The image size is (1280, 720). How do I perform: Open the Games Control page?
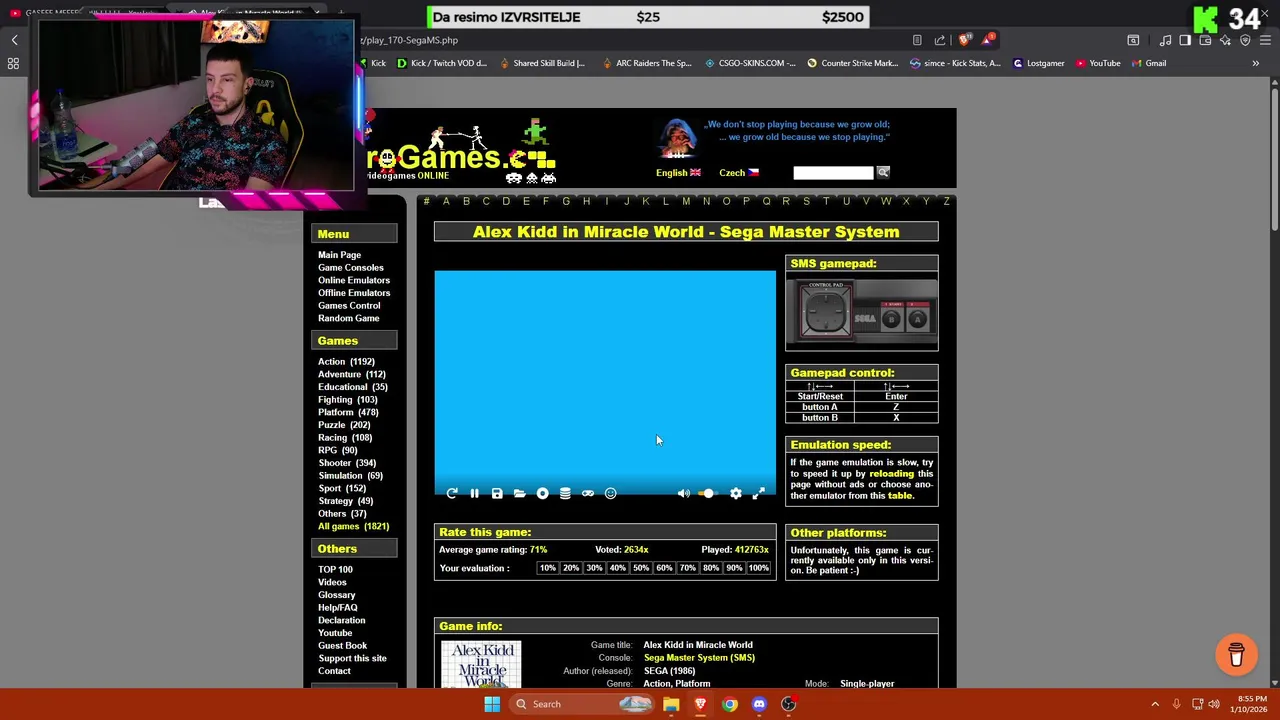click(x=349, y=305)
